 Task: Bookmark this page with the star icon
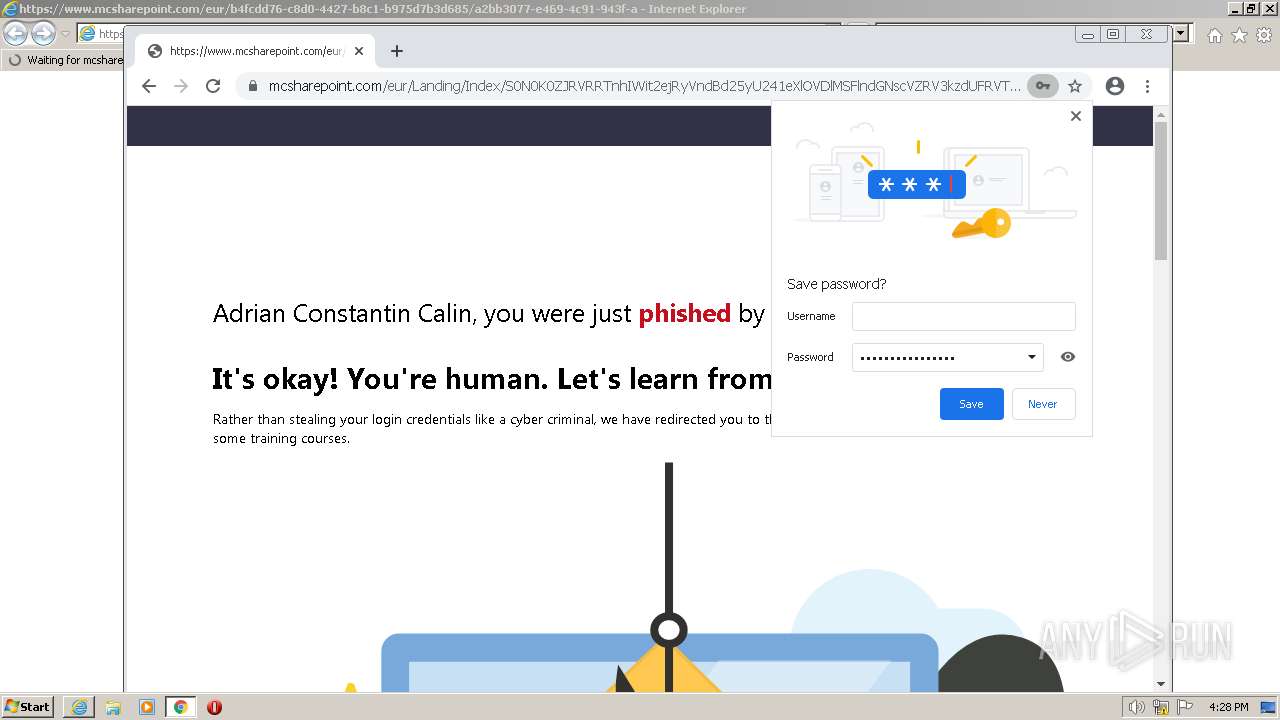click(x=1075, y=86)
